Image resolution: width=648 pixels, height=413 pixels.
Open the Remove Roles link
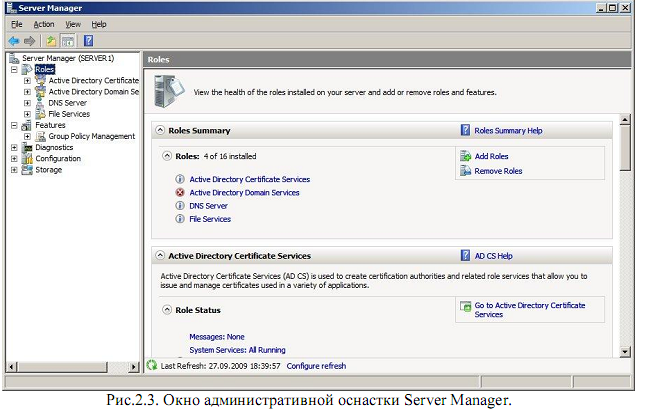498,171
